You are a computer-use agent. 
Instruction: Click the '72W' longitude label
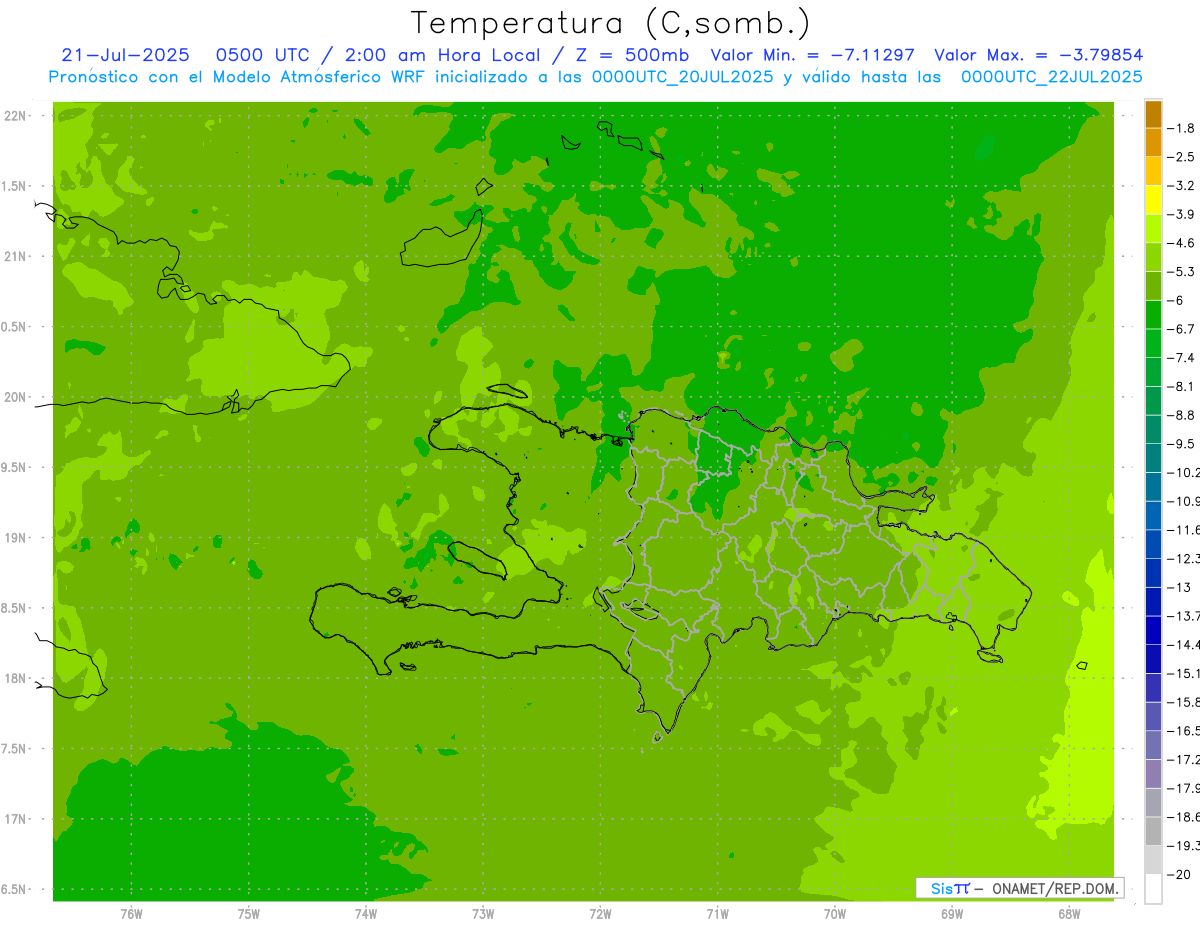click(x=601, y=914)
